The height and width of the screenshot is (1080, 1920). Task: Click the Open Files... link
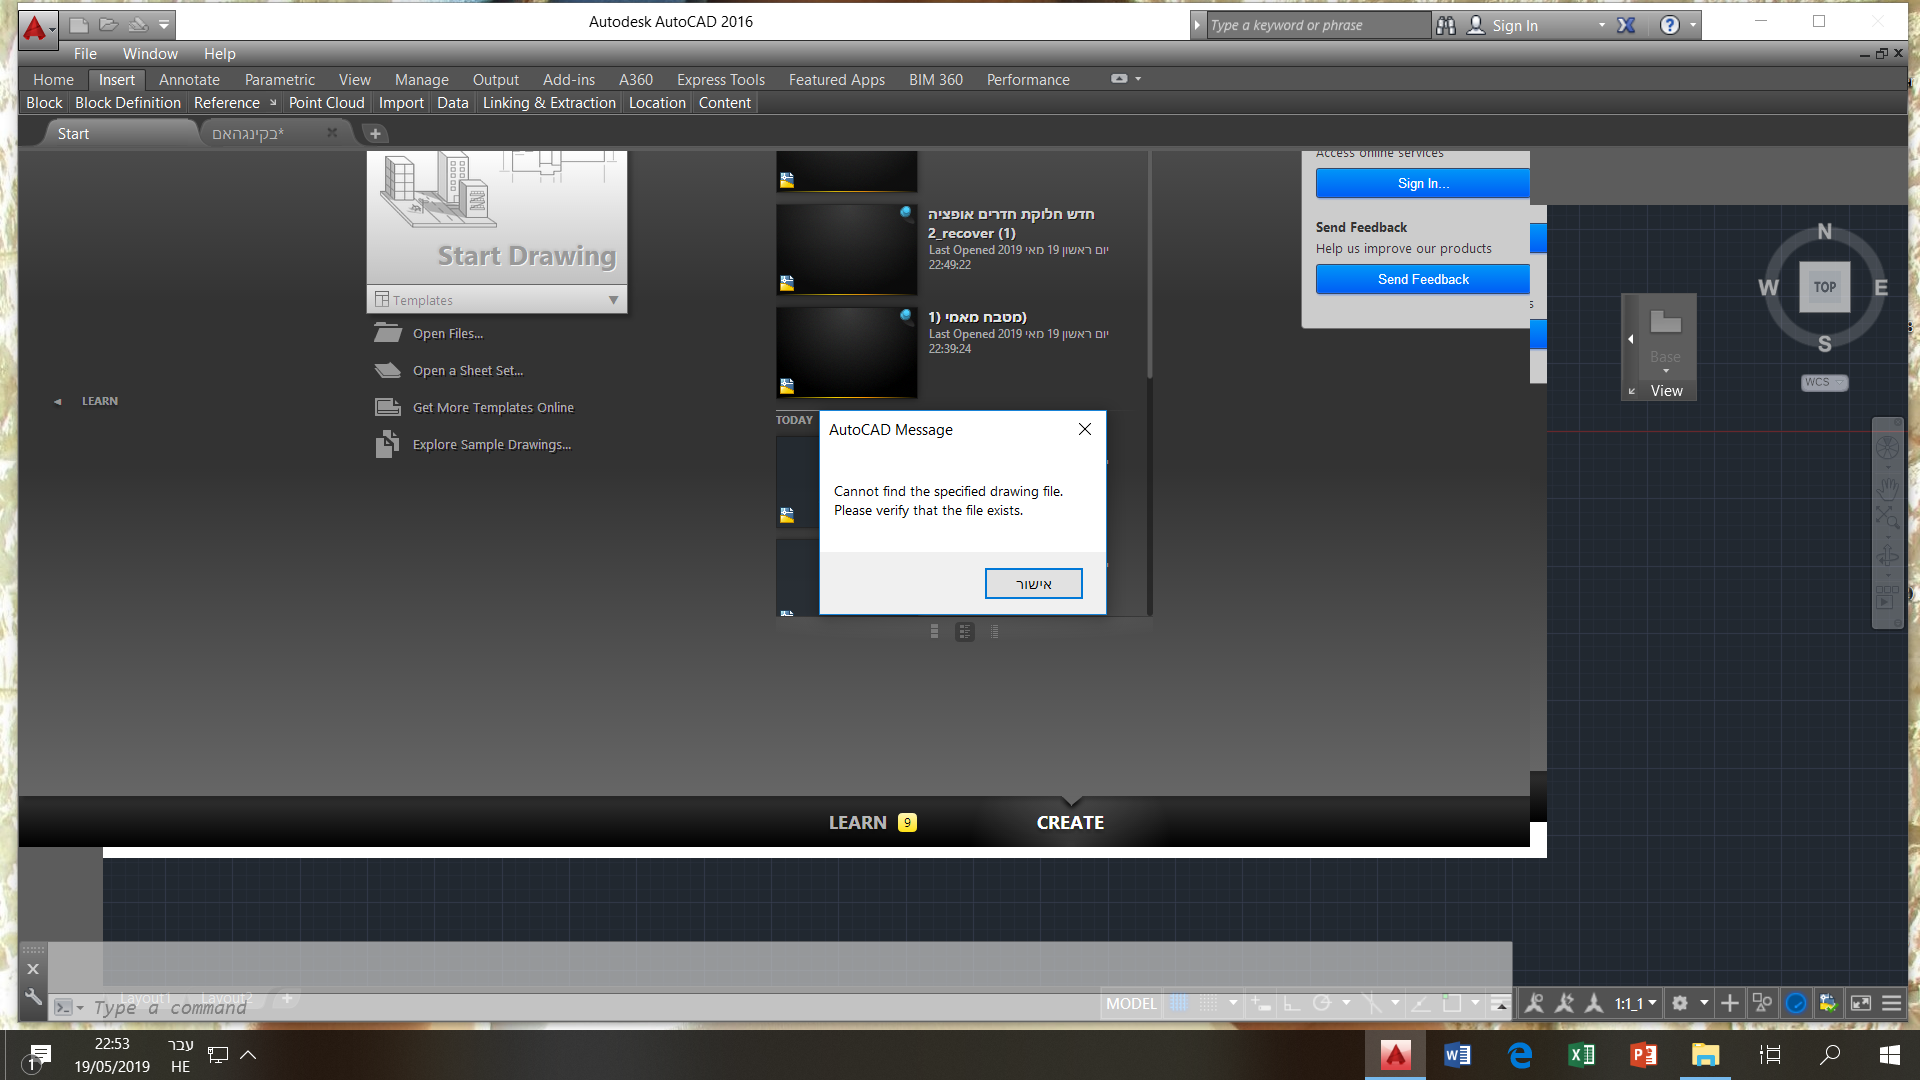[x=448, y=334]
